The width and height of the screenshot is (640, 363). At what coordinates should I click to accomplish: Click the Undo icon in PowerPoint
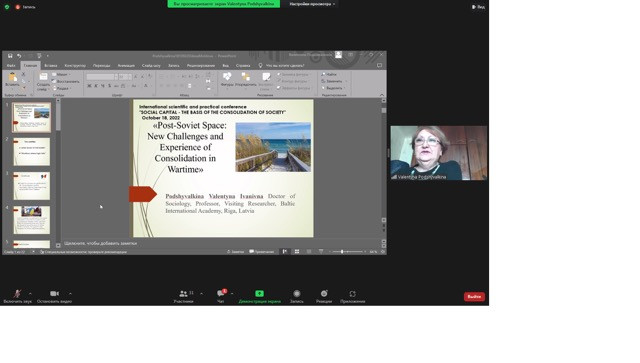19,56
